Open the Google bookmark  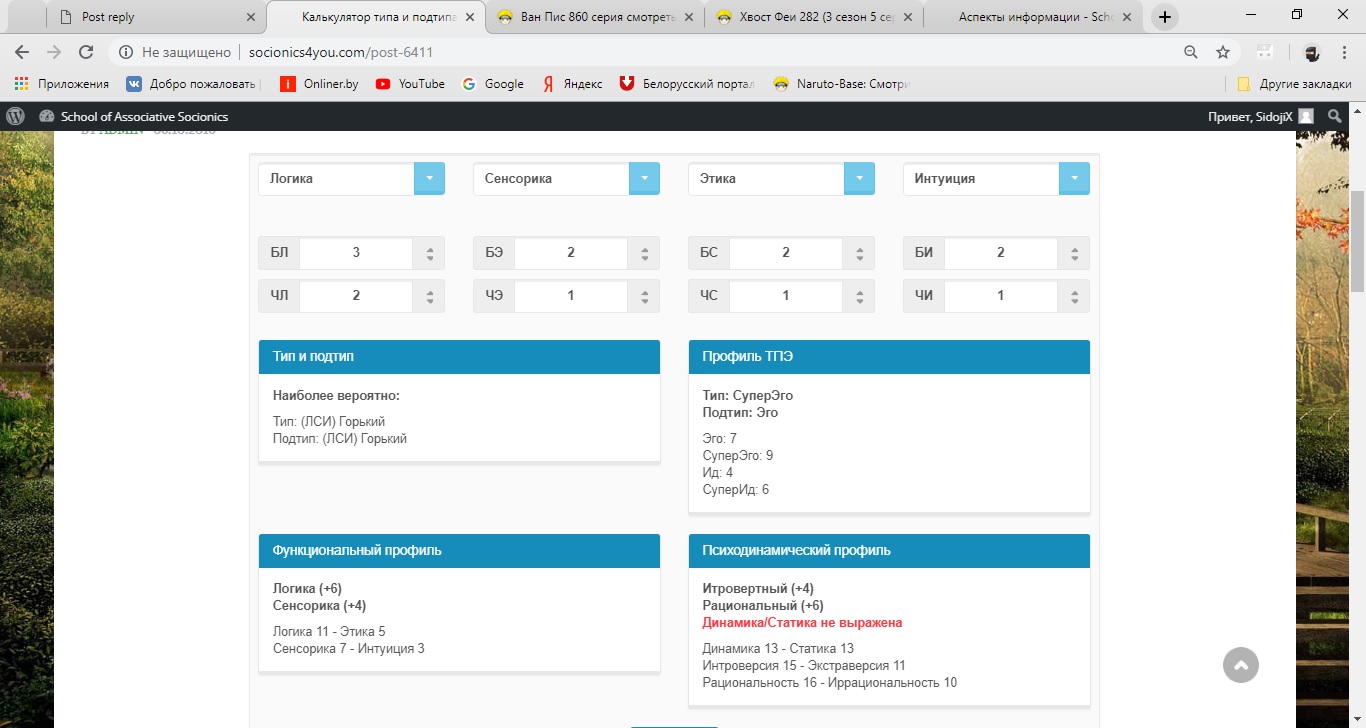point(493,84)
